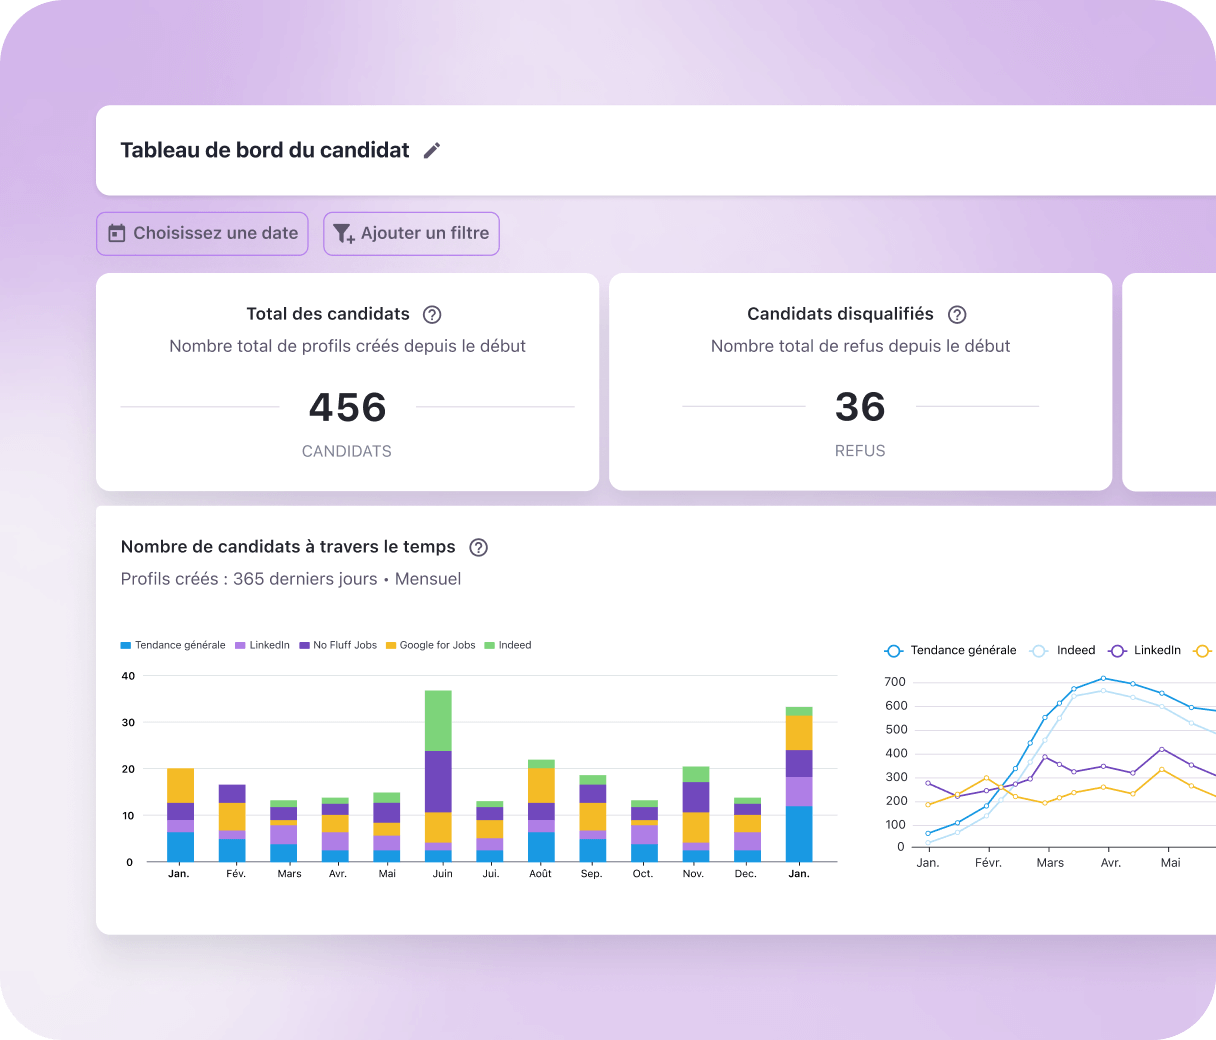Open help tooltip on Nombre de candidats à travers le temps
The width and height of the screenshot is (1216, 1040).
click(x=478, y=547)
